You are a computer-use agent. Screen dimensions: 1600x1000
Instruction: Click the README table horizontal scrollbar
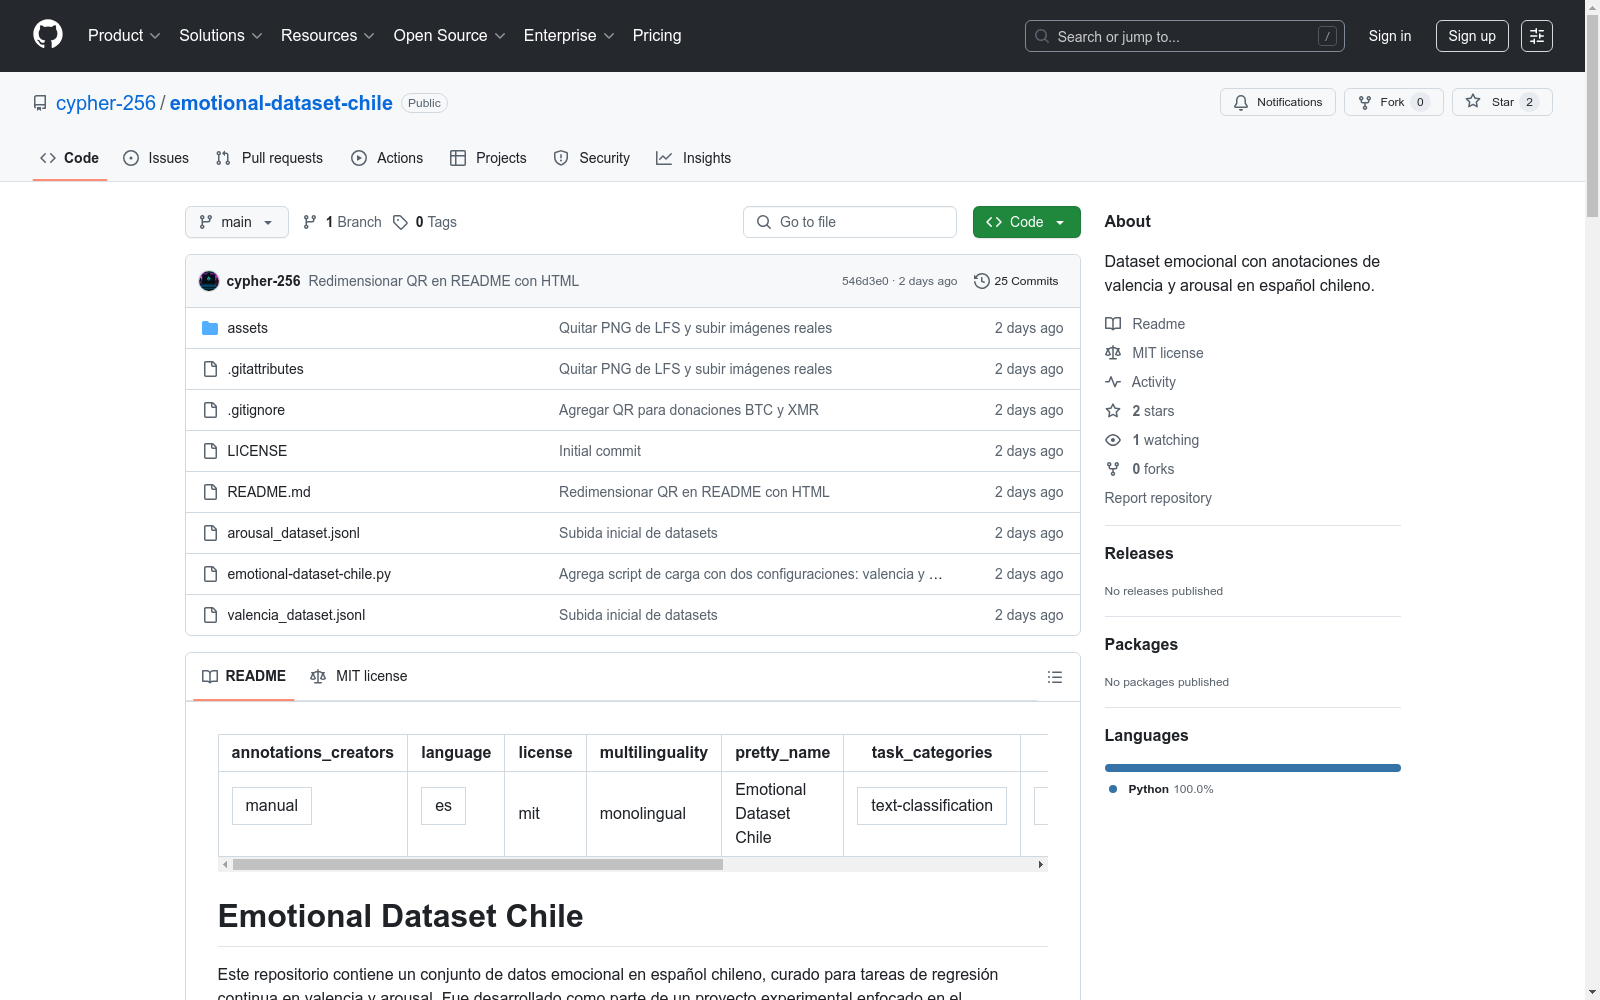478,864
